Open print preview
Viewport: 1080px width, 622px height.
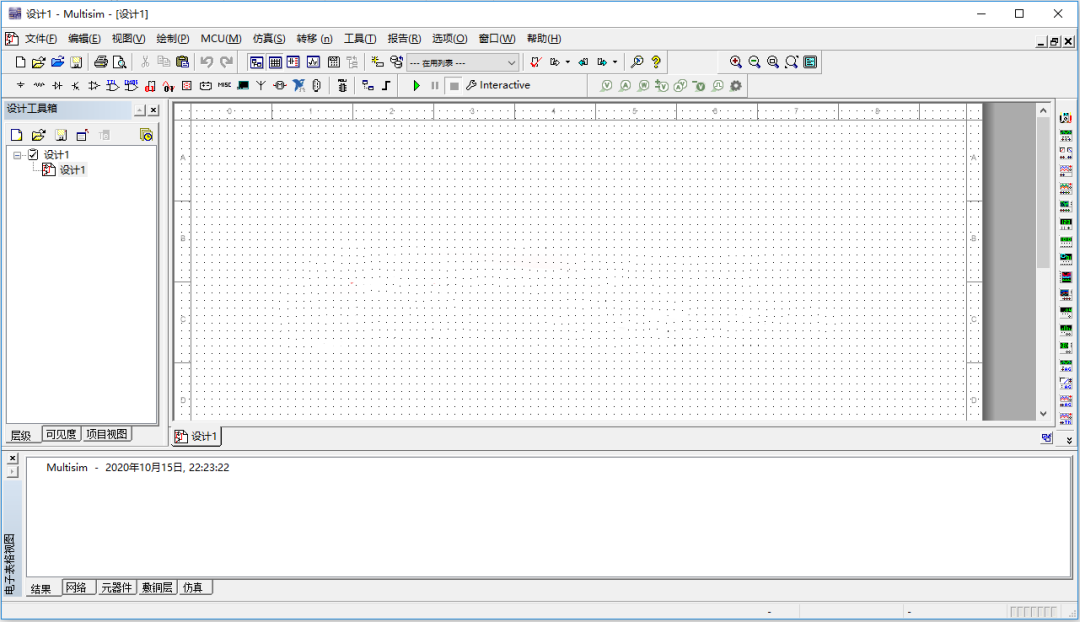point(119,62)
